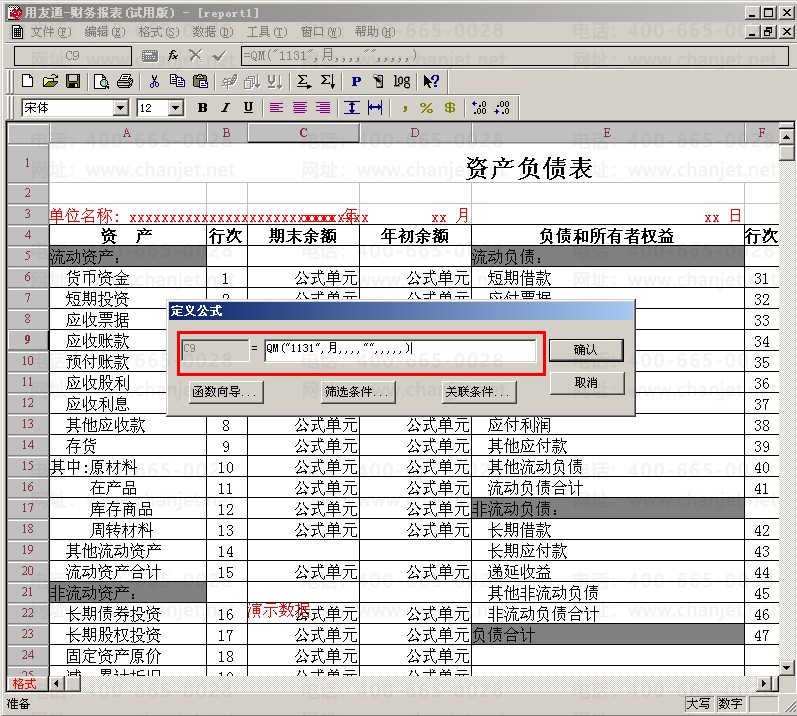The height and width of the screenshot is (716, 797).
Task: Click the log toolbar icon
Action: (402, 81)
